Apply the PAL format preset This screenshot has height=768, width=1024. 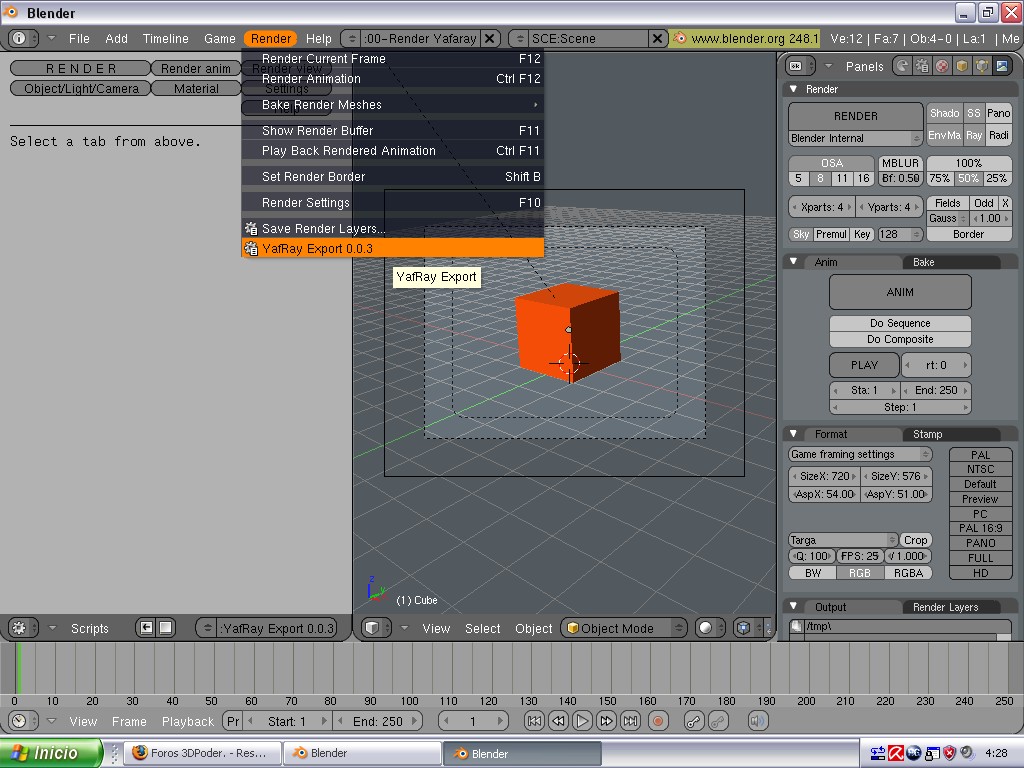click(x=980, y=455)
